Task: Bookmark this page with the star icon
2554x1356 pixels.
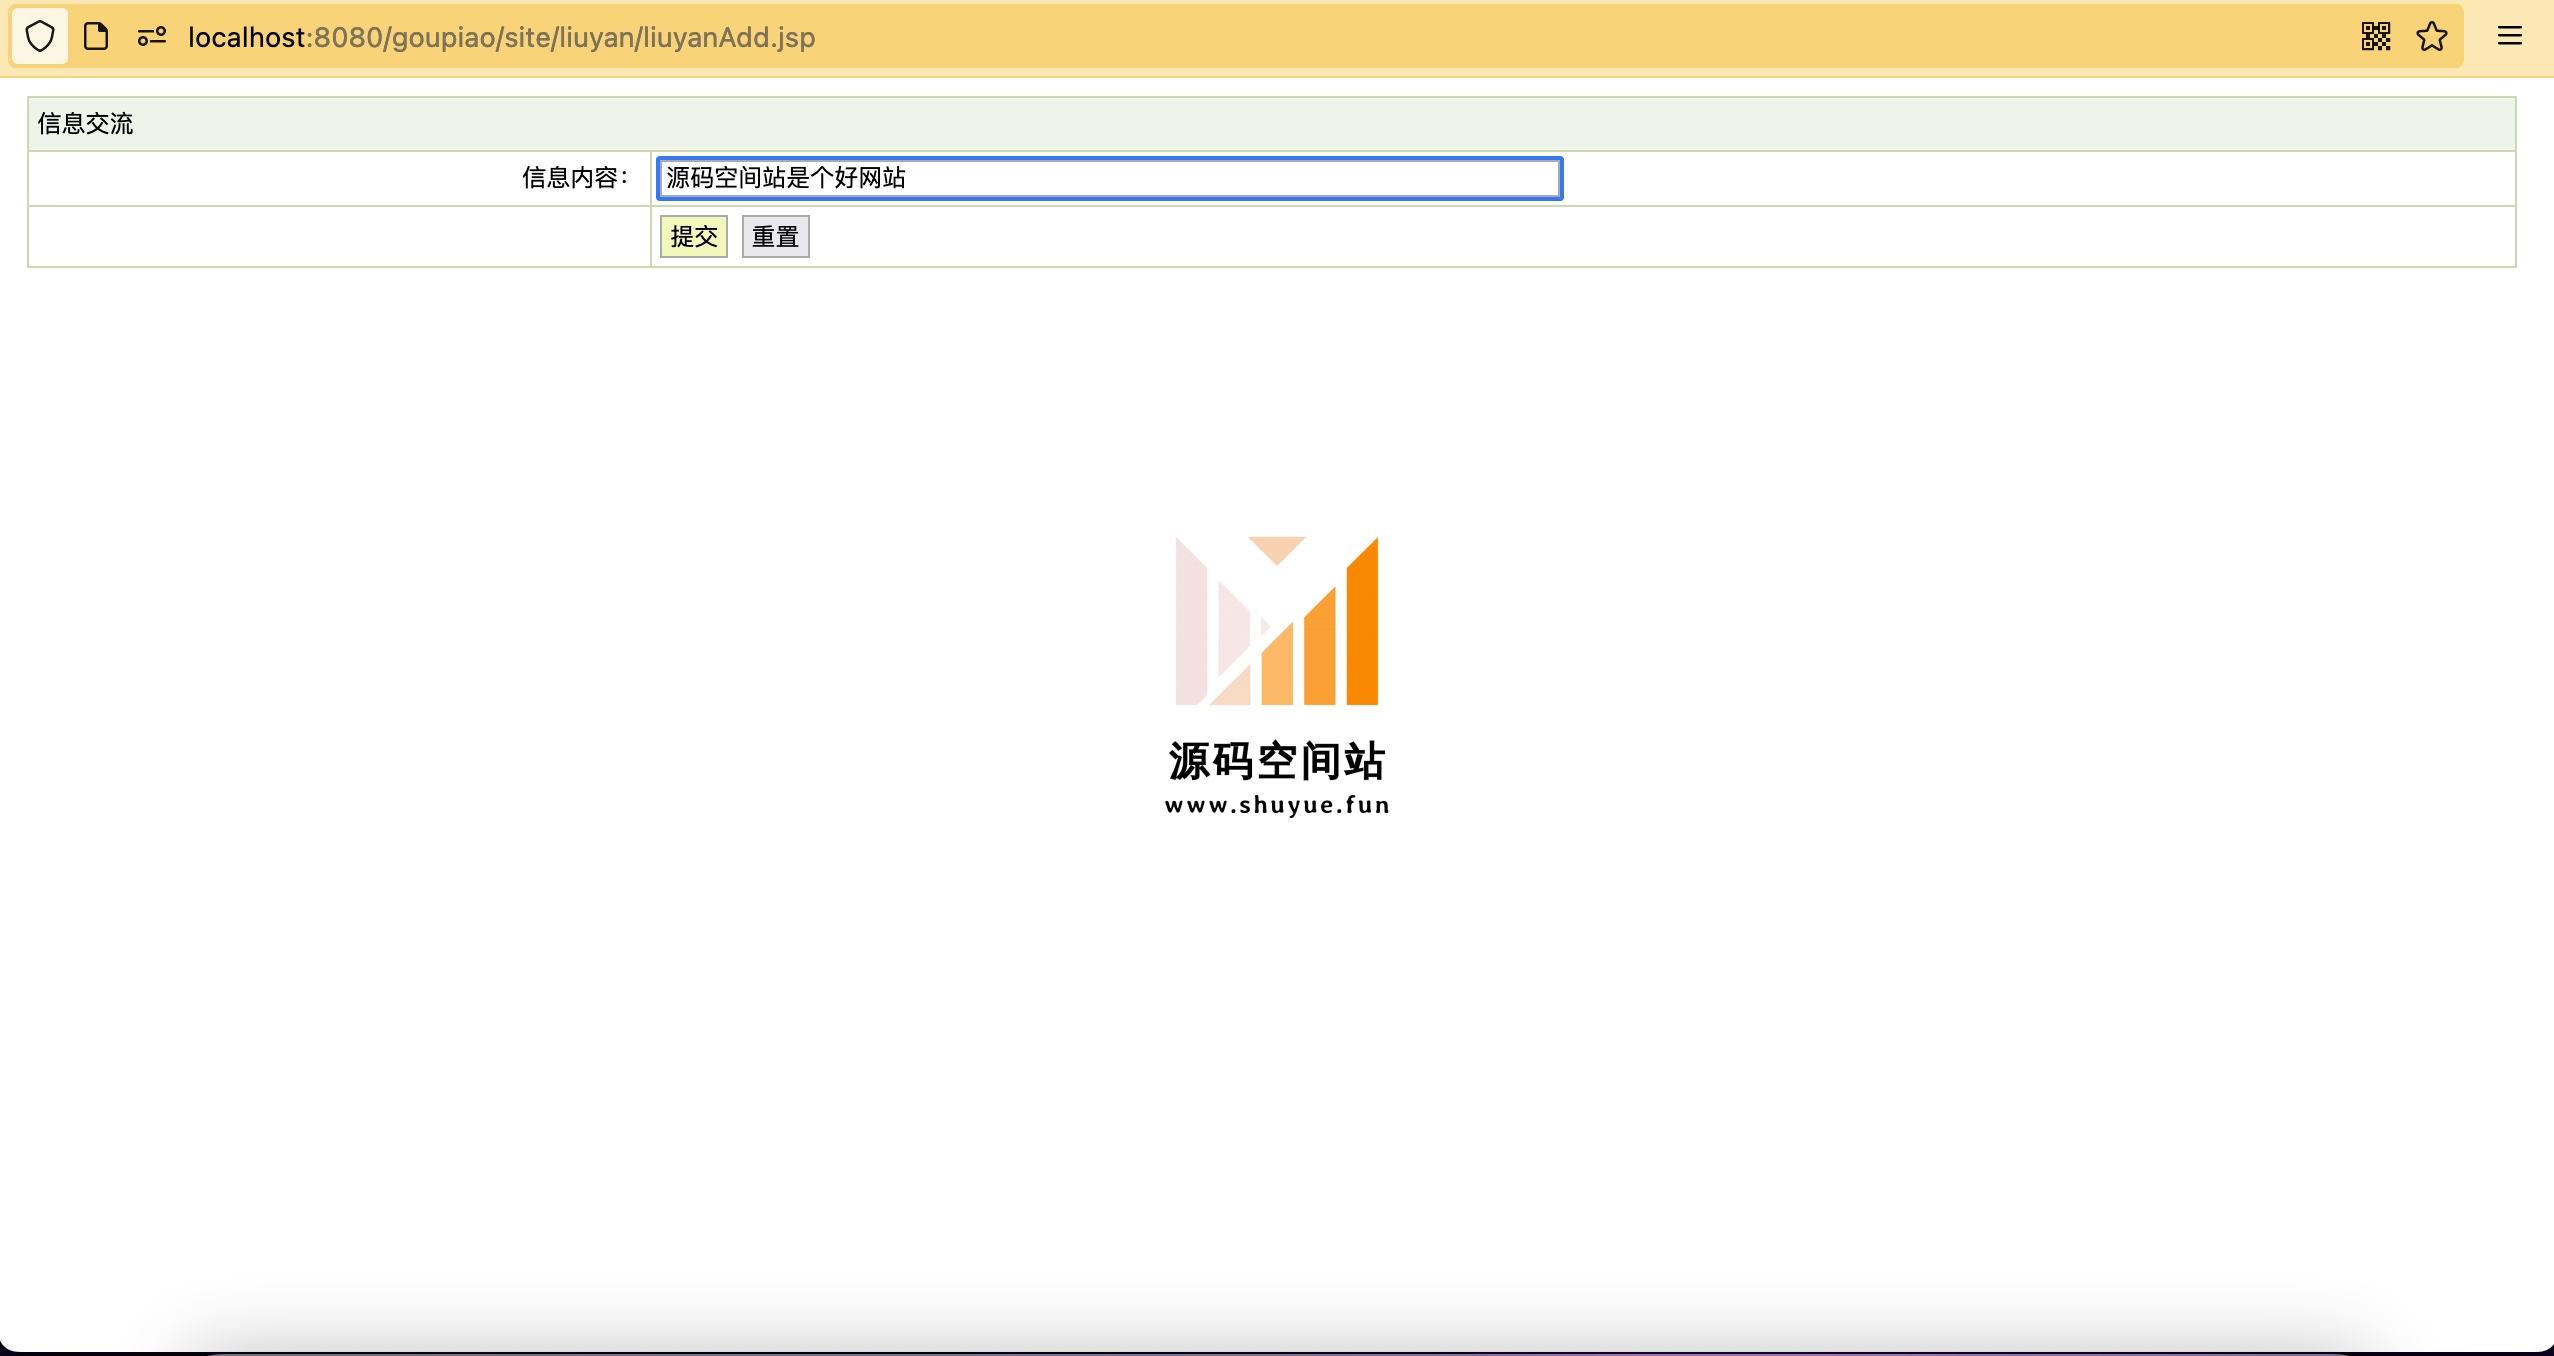Action: (x=2432, y=37)
